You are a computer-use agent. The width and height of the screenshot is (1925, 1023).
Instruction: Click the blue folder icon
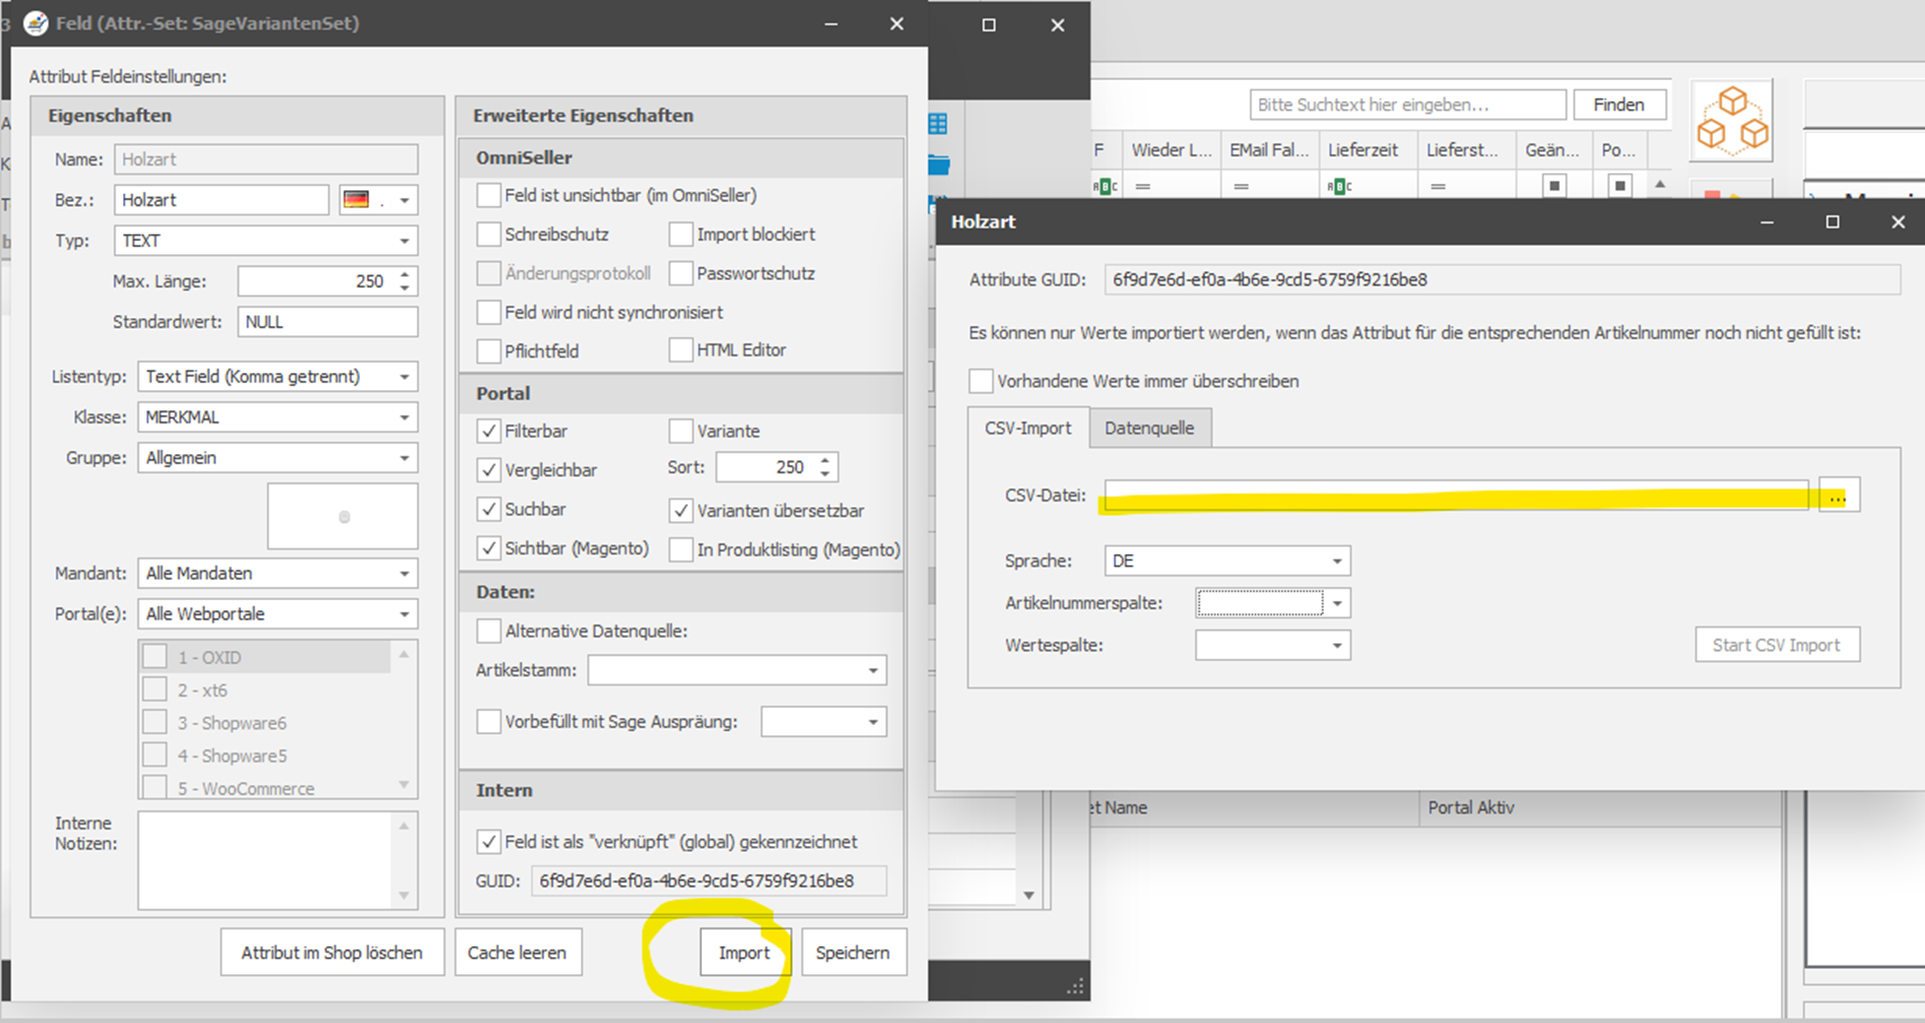939,164
